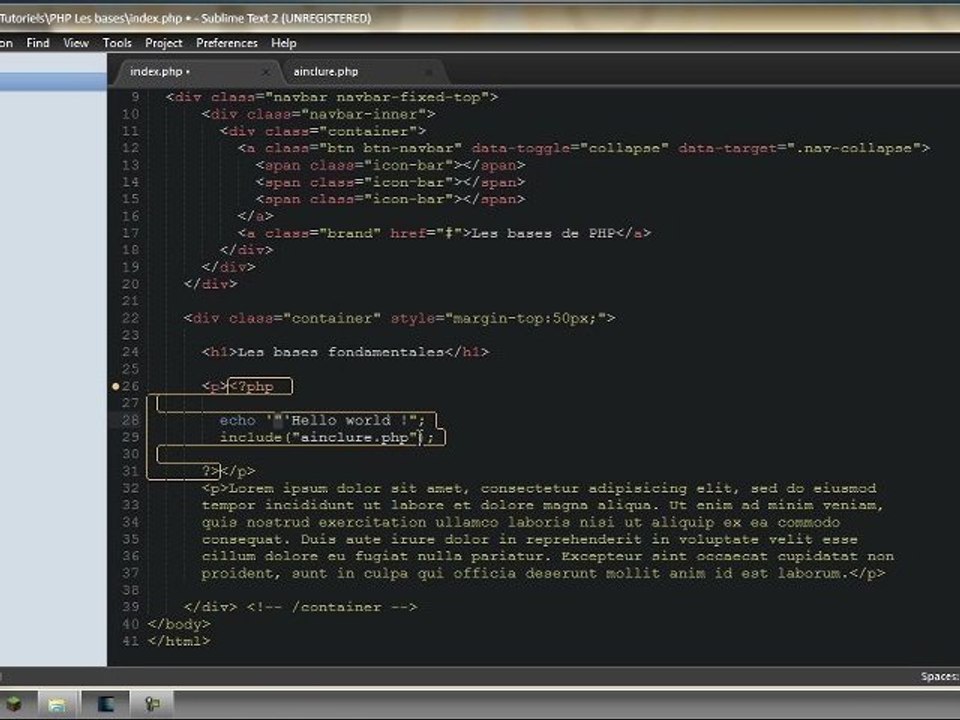This screenshot has width=960, height=720.
Task: Select the highlighted item in the sidebar
Action: (53, 82)
